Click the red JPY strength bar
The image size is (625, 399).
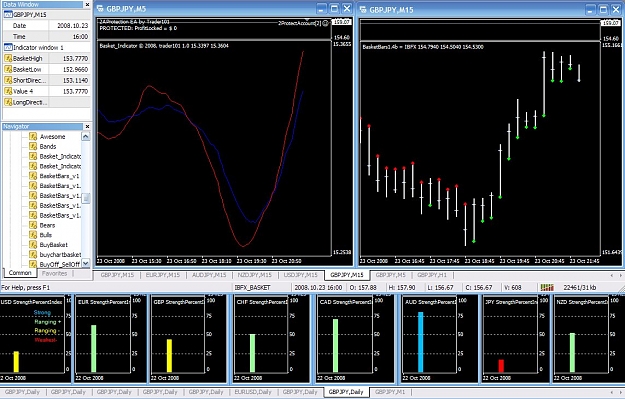pyautogui.click(x=501, y=366)
